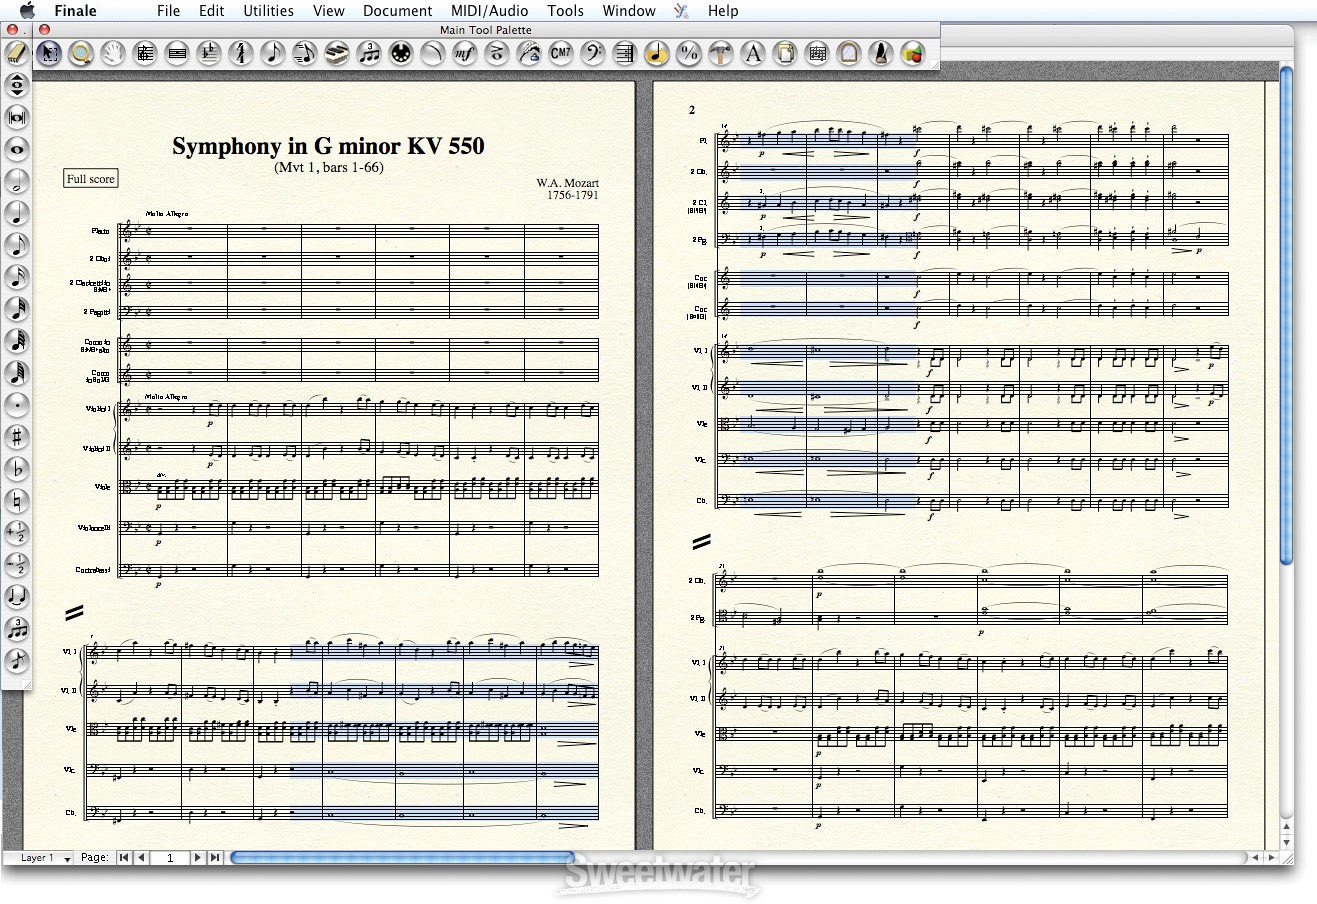The height and width of the screenshot is (904, 1317).
Task: Go to the previous page
Action: point(141,858)
